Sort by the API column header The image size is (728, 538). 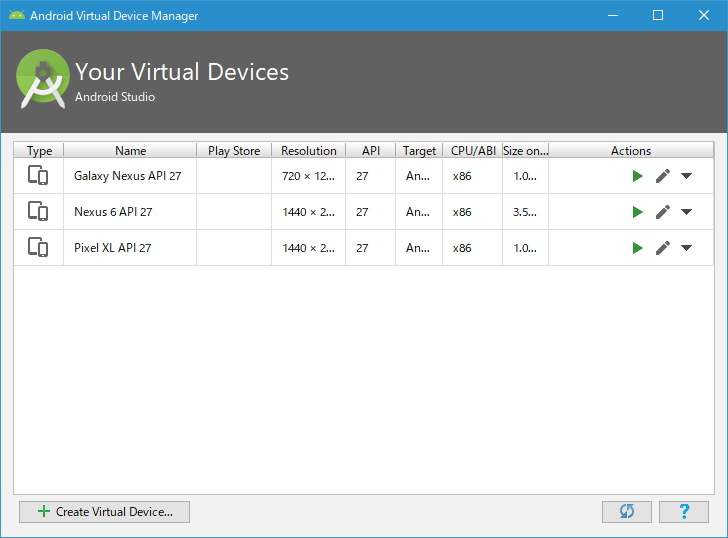(371, 150)
